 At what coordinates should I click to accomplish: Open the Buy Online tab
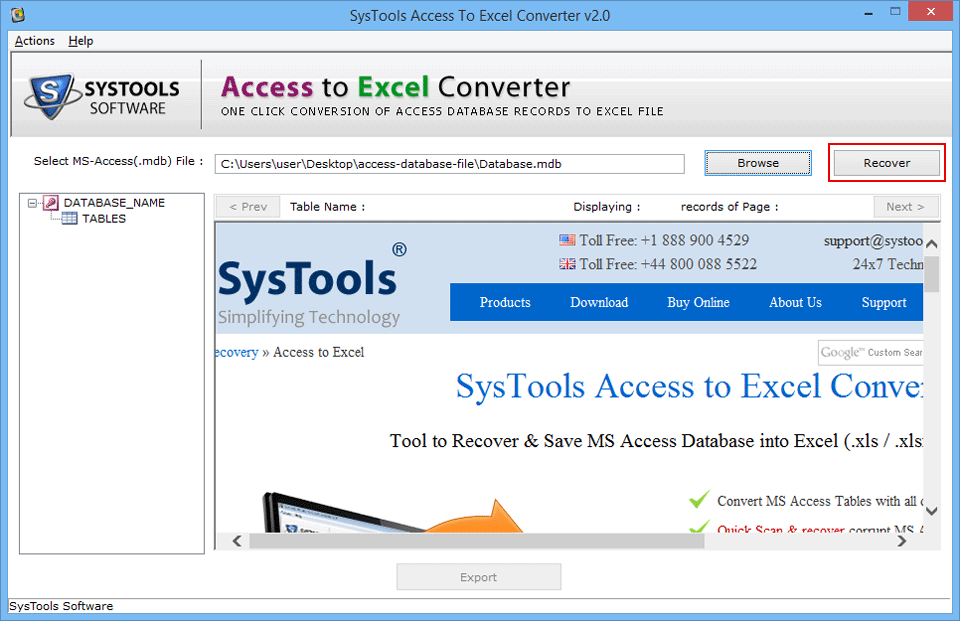pyautogui.click(x=698, y=303)
